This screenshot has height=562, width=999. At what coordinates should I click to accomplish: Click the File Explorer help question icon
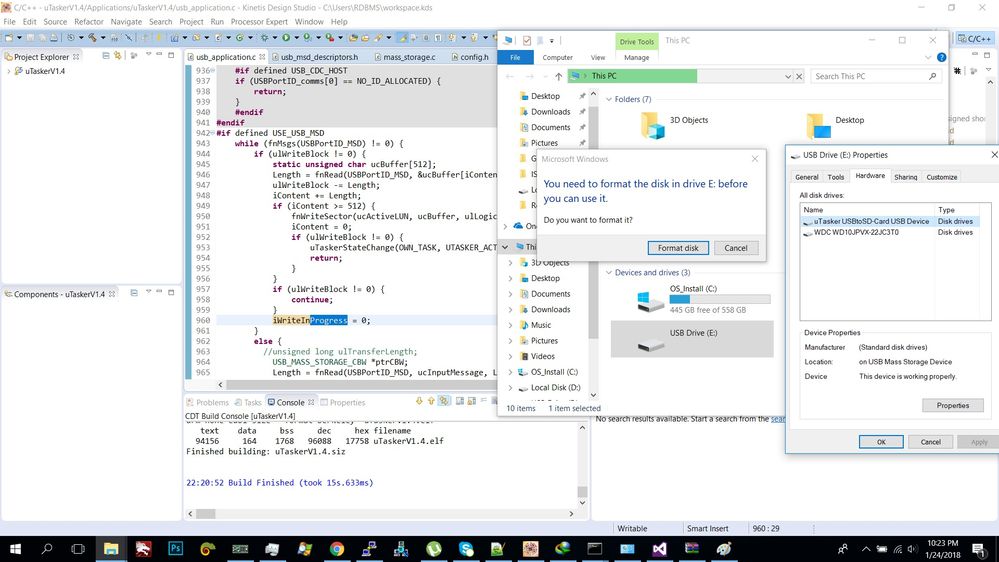[941, 58]
